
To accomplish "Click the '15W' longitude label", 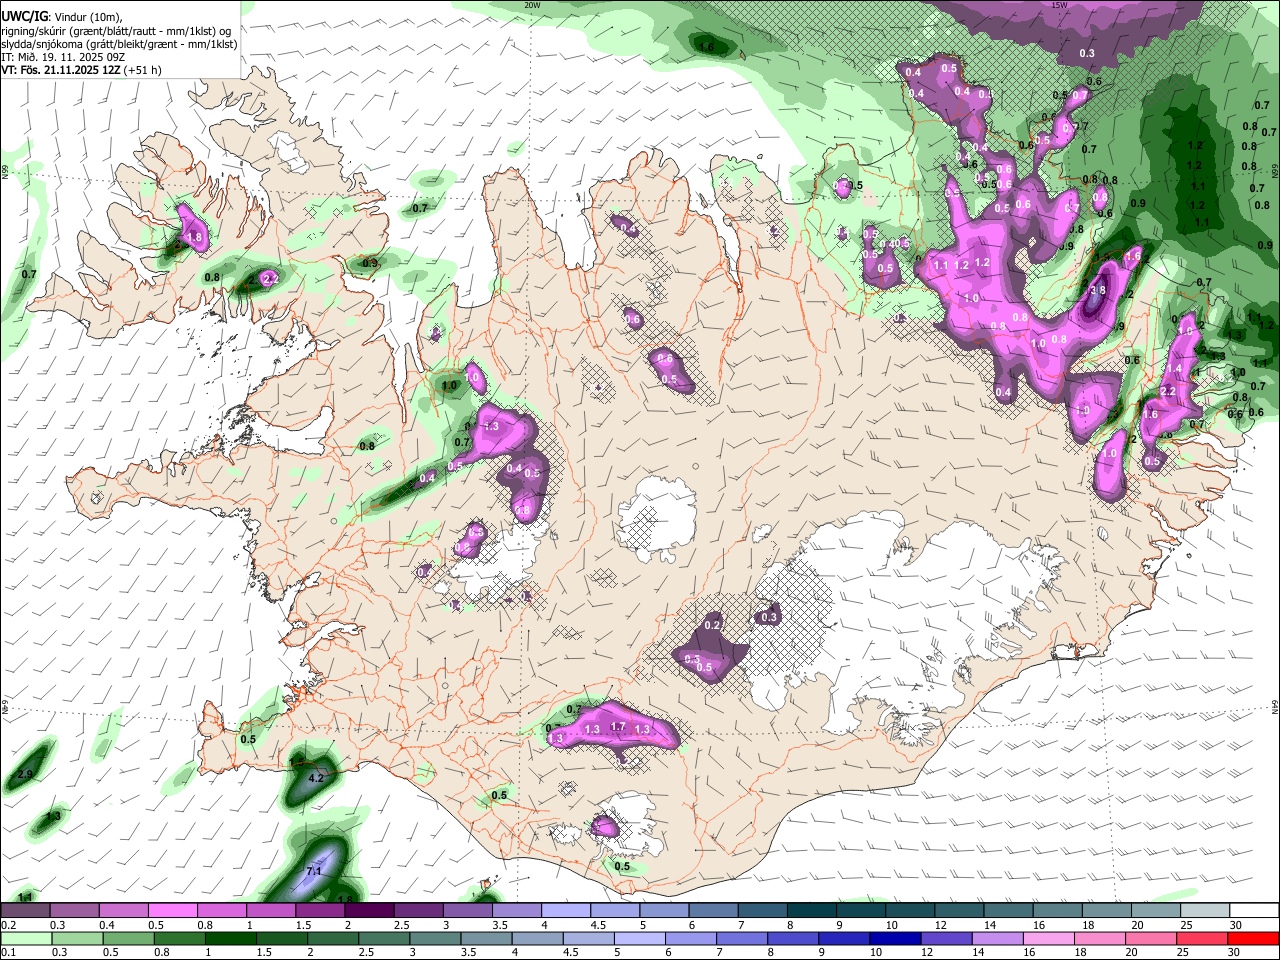I will click(1060, 5).
